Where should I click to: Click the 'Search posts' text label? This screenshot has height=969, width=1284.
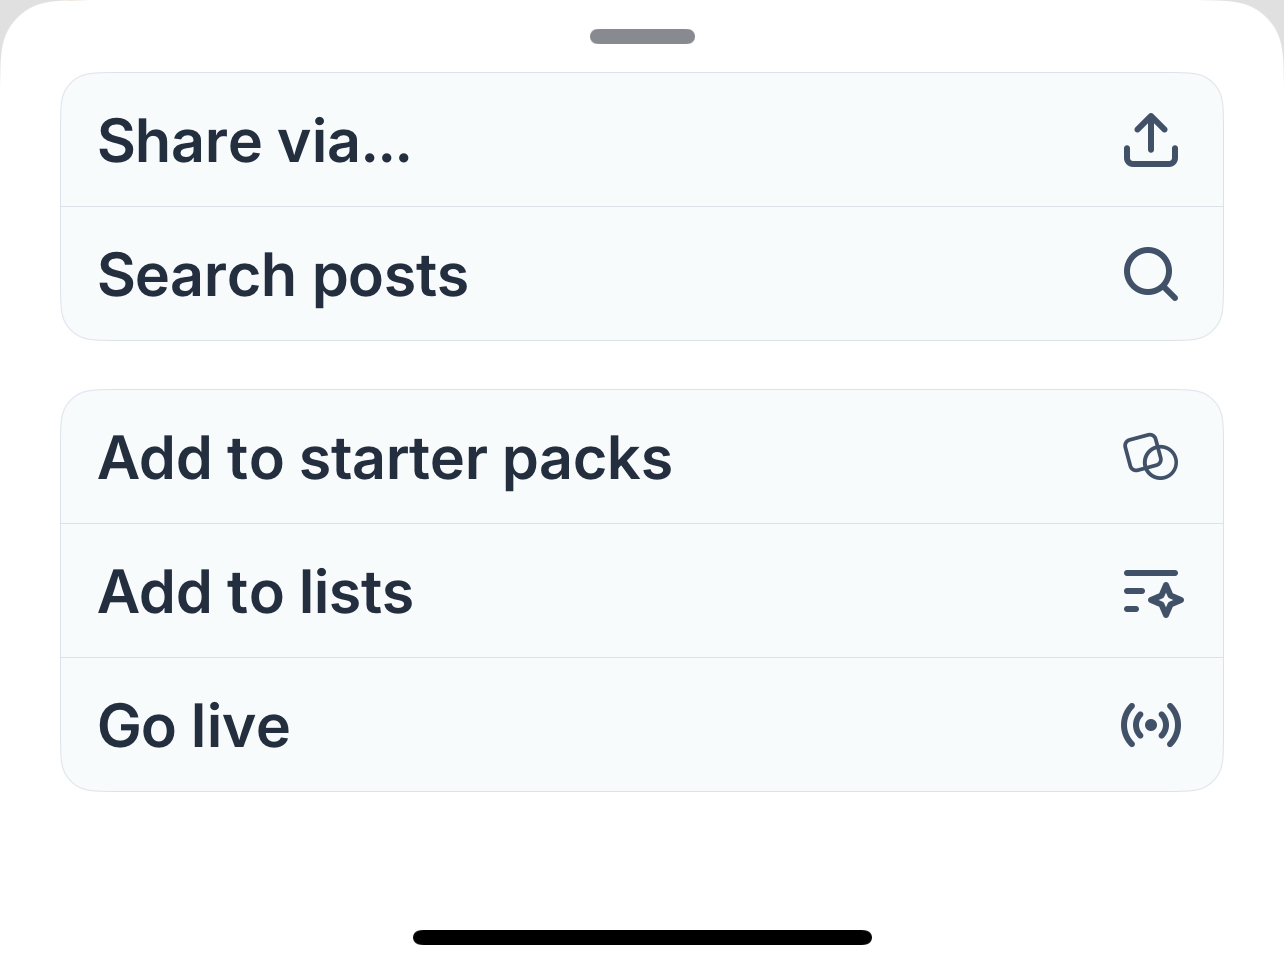click(x=283, y=275)
